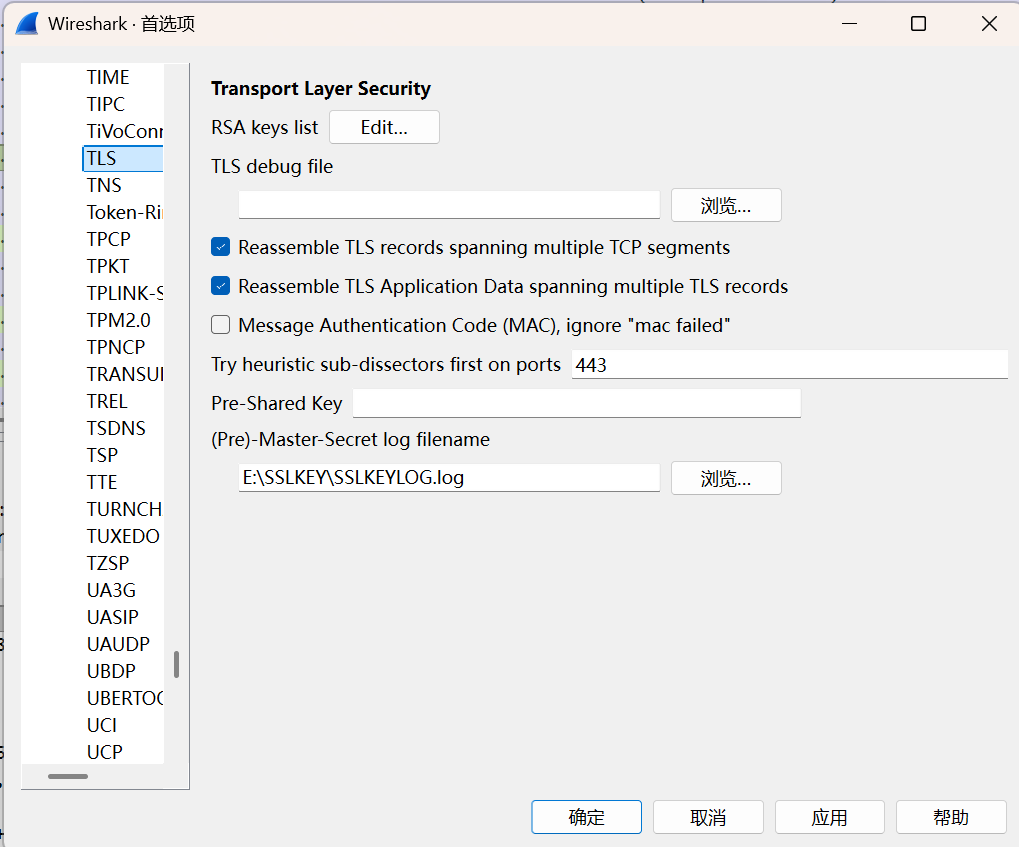Browse for the TLS debug file
1019x847 pixels.
pos(726,205)
